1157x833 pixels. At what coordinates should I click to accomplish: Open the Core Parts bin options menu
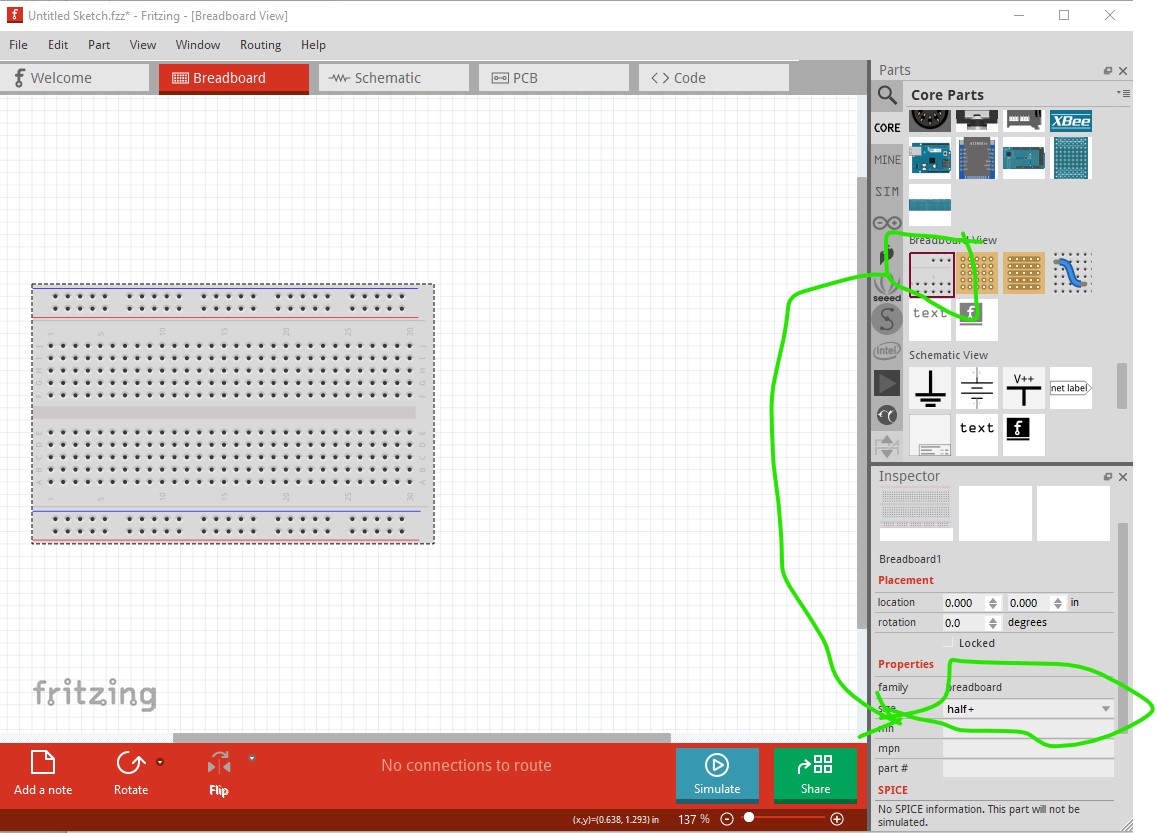pos(1123,93)
